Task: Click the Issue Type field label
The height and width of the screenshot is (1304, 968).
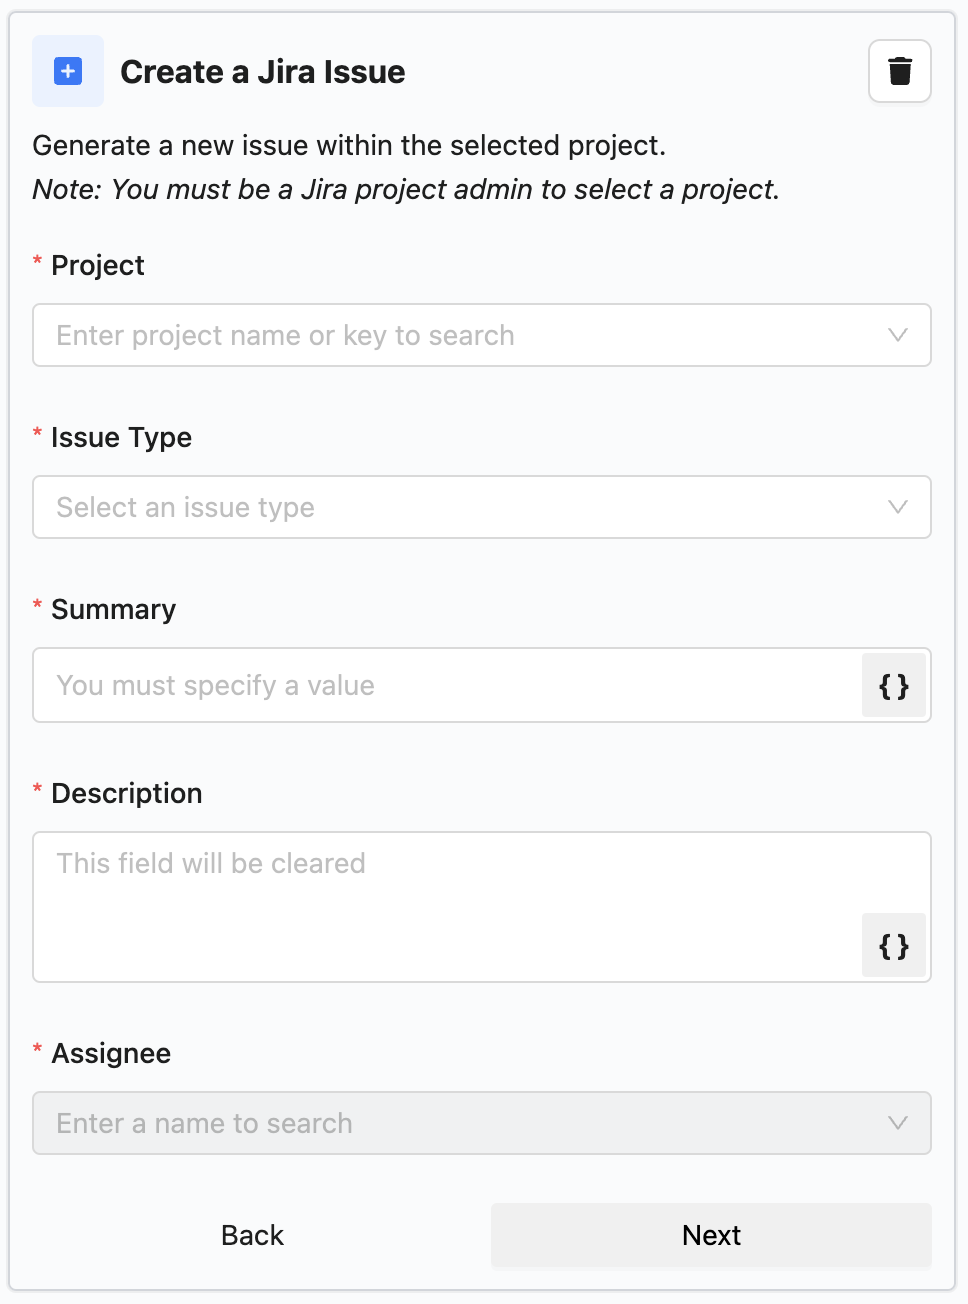Action: (121, 438)
